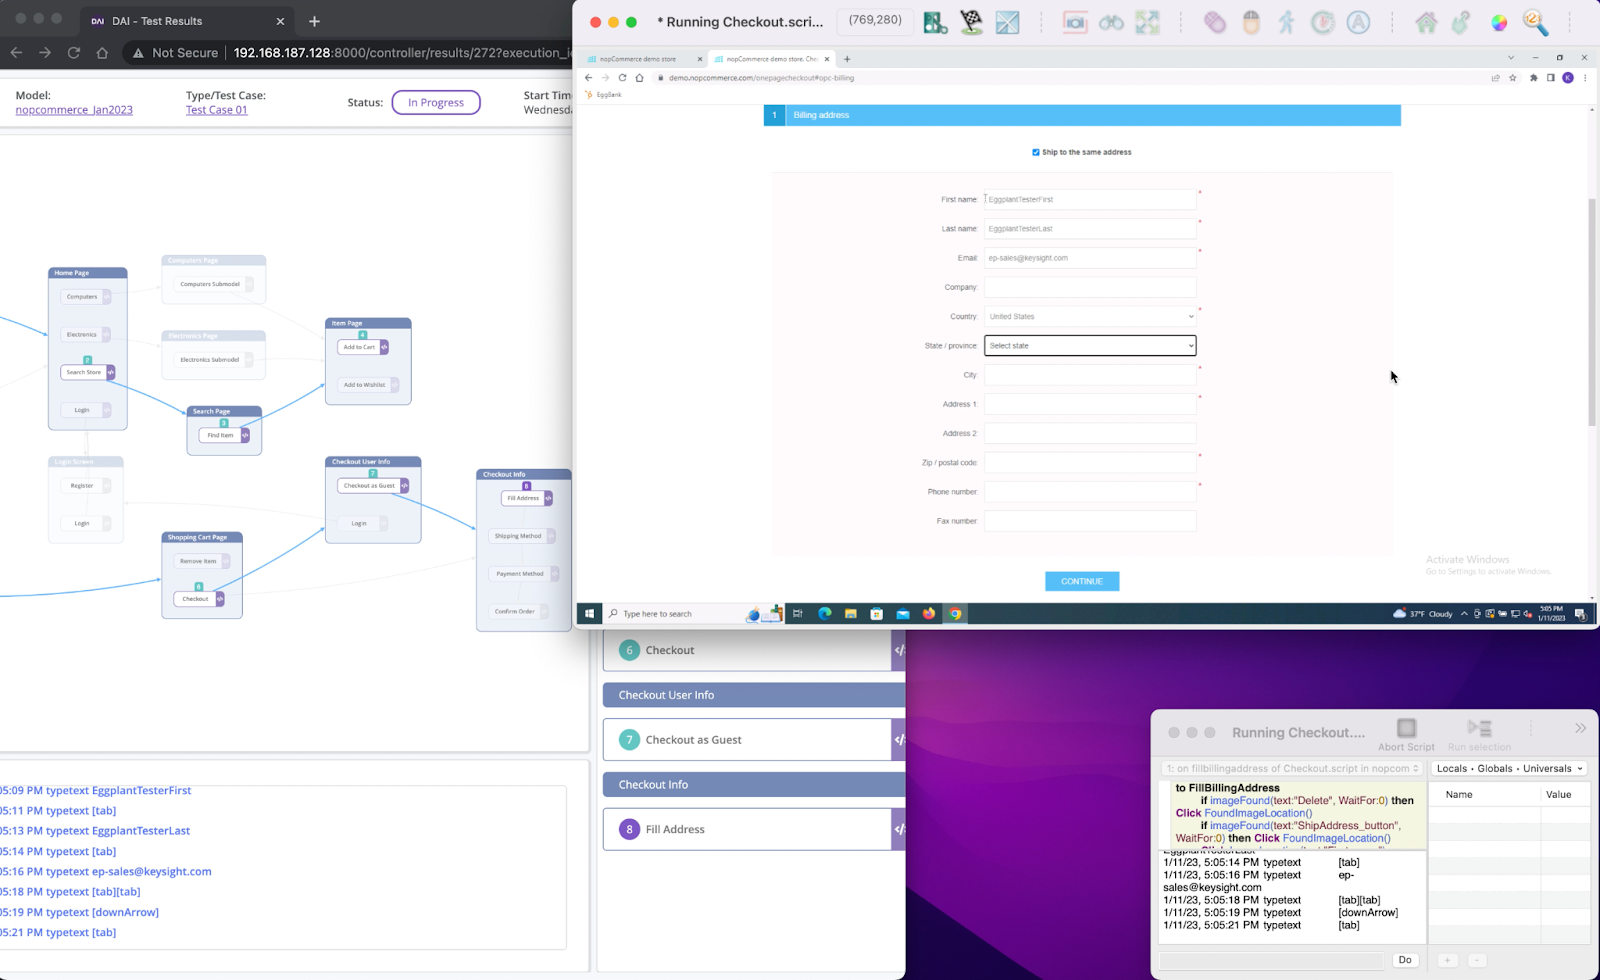Click remote Chrome tab-search chevron
1600x980 pixels.
click(x=1511, y=58)
